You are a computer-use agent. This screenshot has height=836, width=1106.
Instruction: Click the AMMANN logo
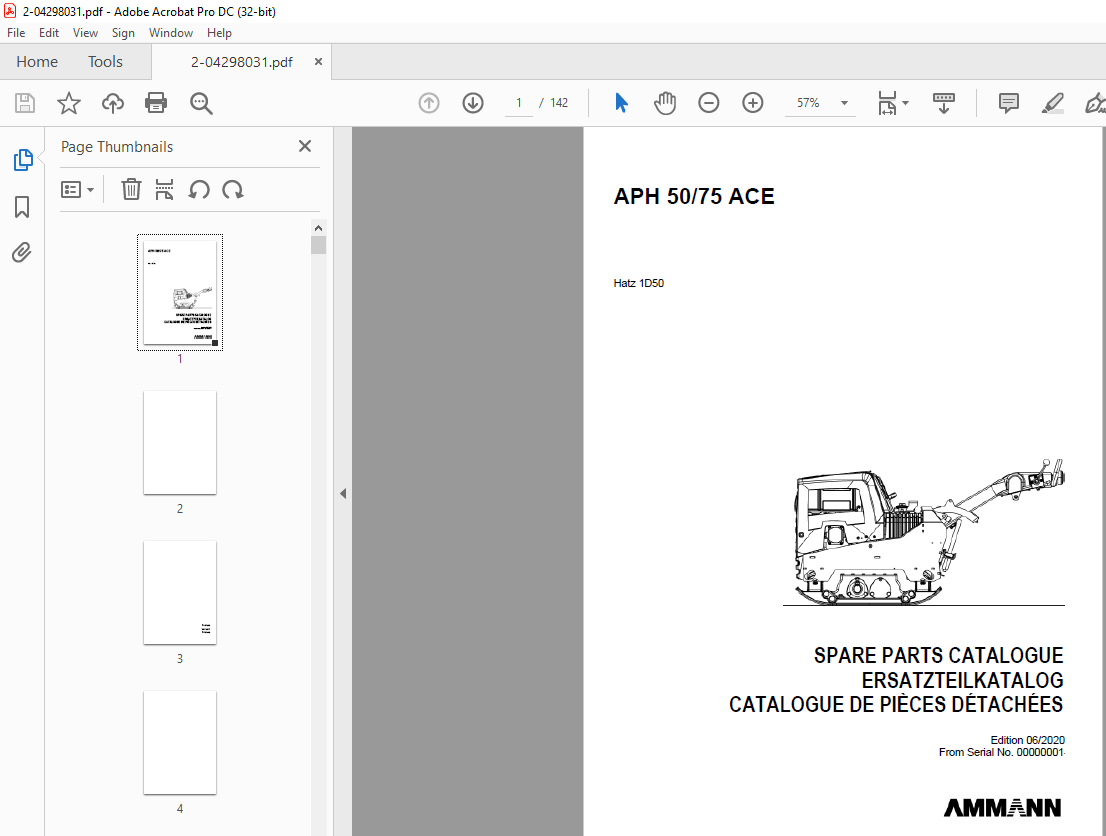[1002, 808]
